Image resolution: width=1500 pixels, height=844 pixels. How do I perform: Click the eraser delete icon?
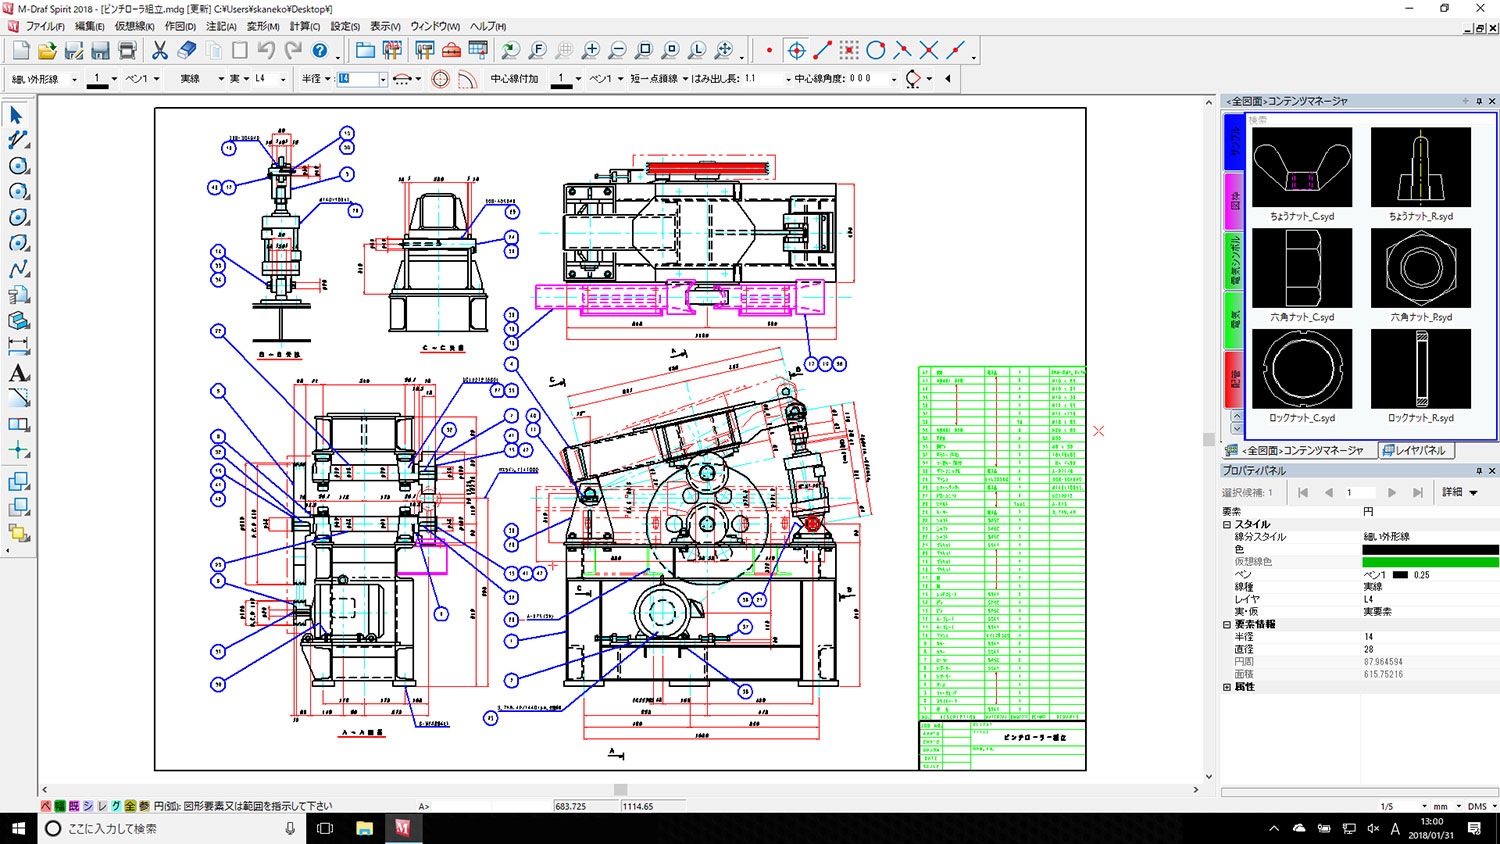(187, 50)
